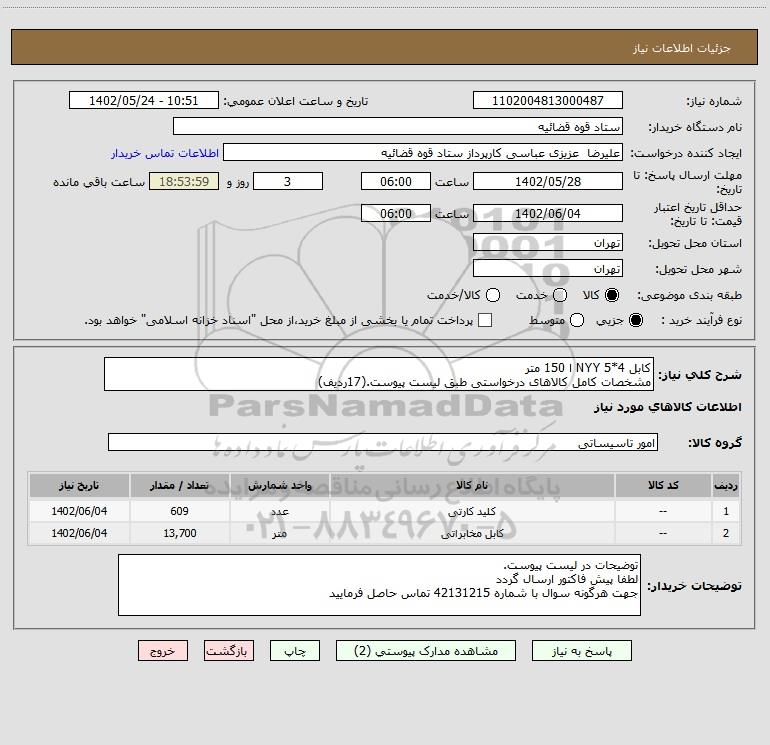The width and height of the screenshot is (770, 745).
Task: Click the response deadline time 06:00 field
Action: [x=396, y=181]
